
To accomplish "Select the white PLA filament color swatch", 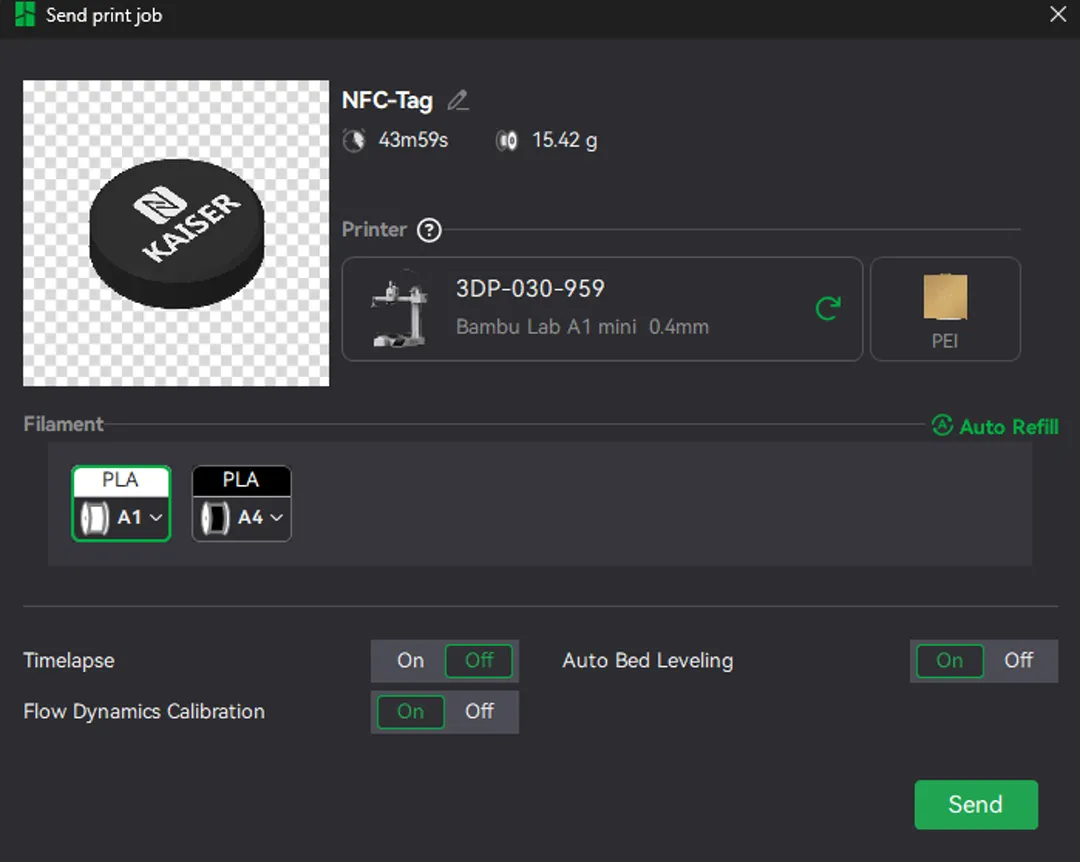I will click(x=121, y=480).
